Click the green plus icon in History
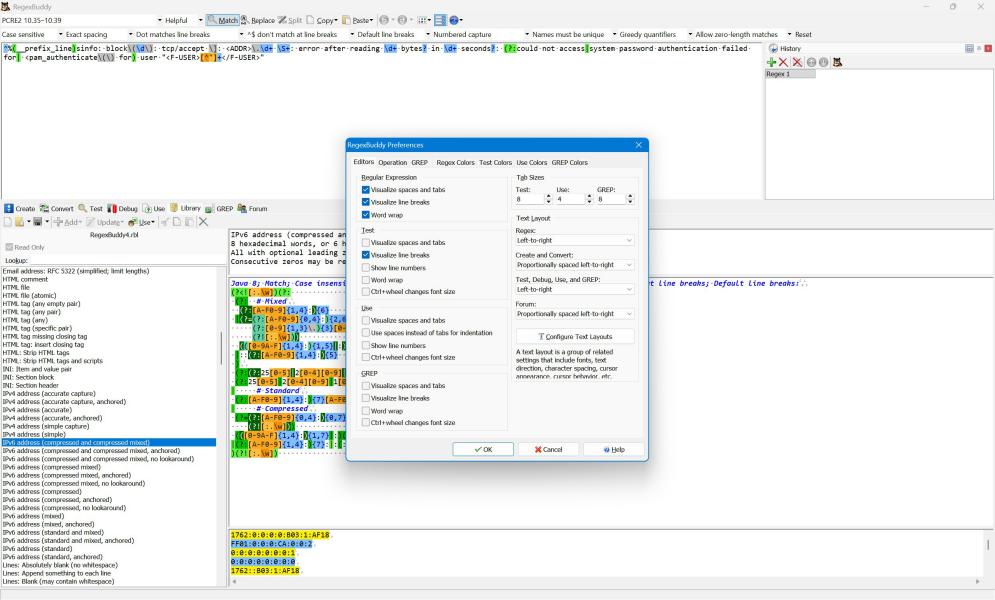The height and width of the screenshot is (600, 995). (x=771, y=62)
